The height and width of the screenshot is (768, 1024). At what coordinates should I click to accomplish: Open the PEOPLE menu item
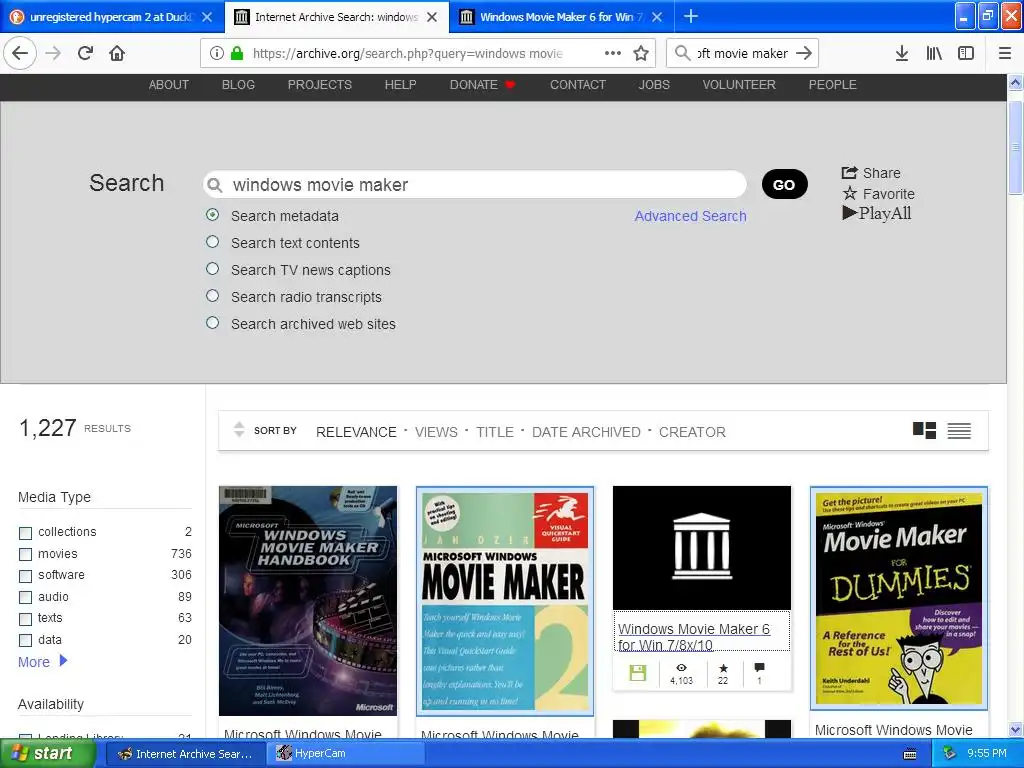point(832,85)
